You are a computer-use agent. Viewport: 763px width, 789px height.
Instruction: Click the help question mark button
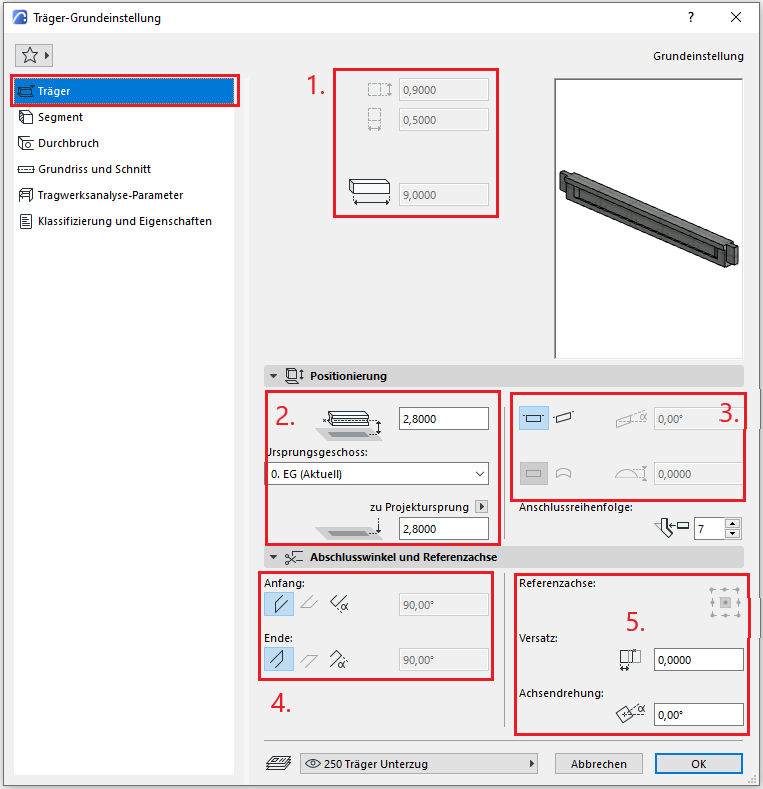tap(691, 18)
